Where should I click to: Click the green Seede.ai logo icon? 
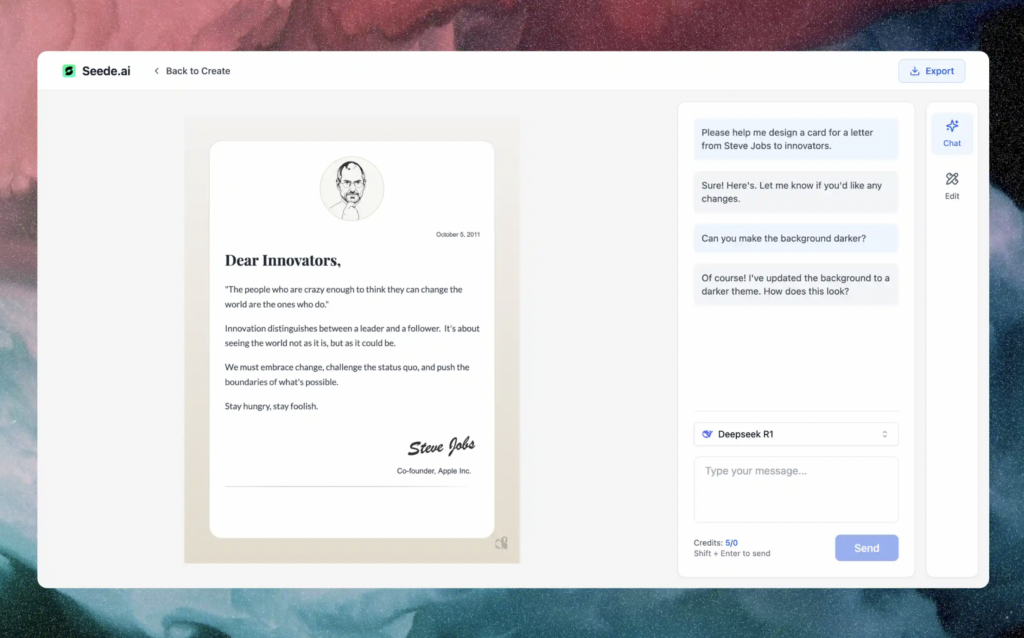(x=69, y=71)
